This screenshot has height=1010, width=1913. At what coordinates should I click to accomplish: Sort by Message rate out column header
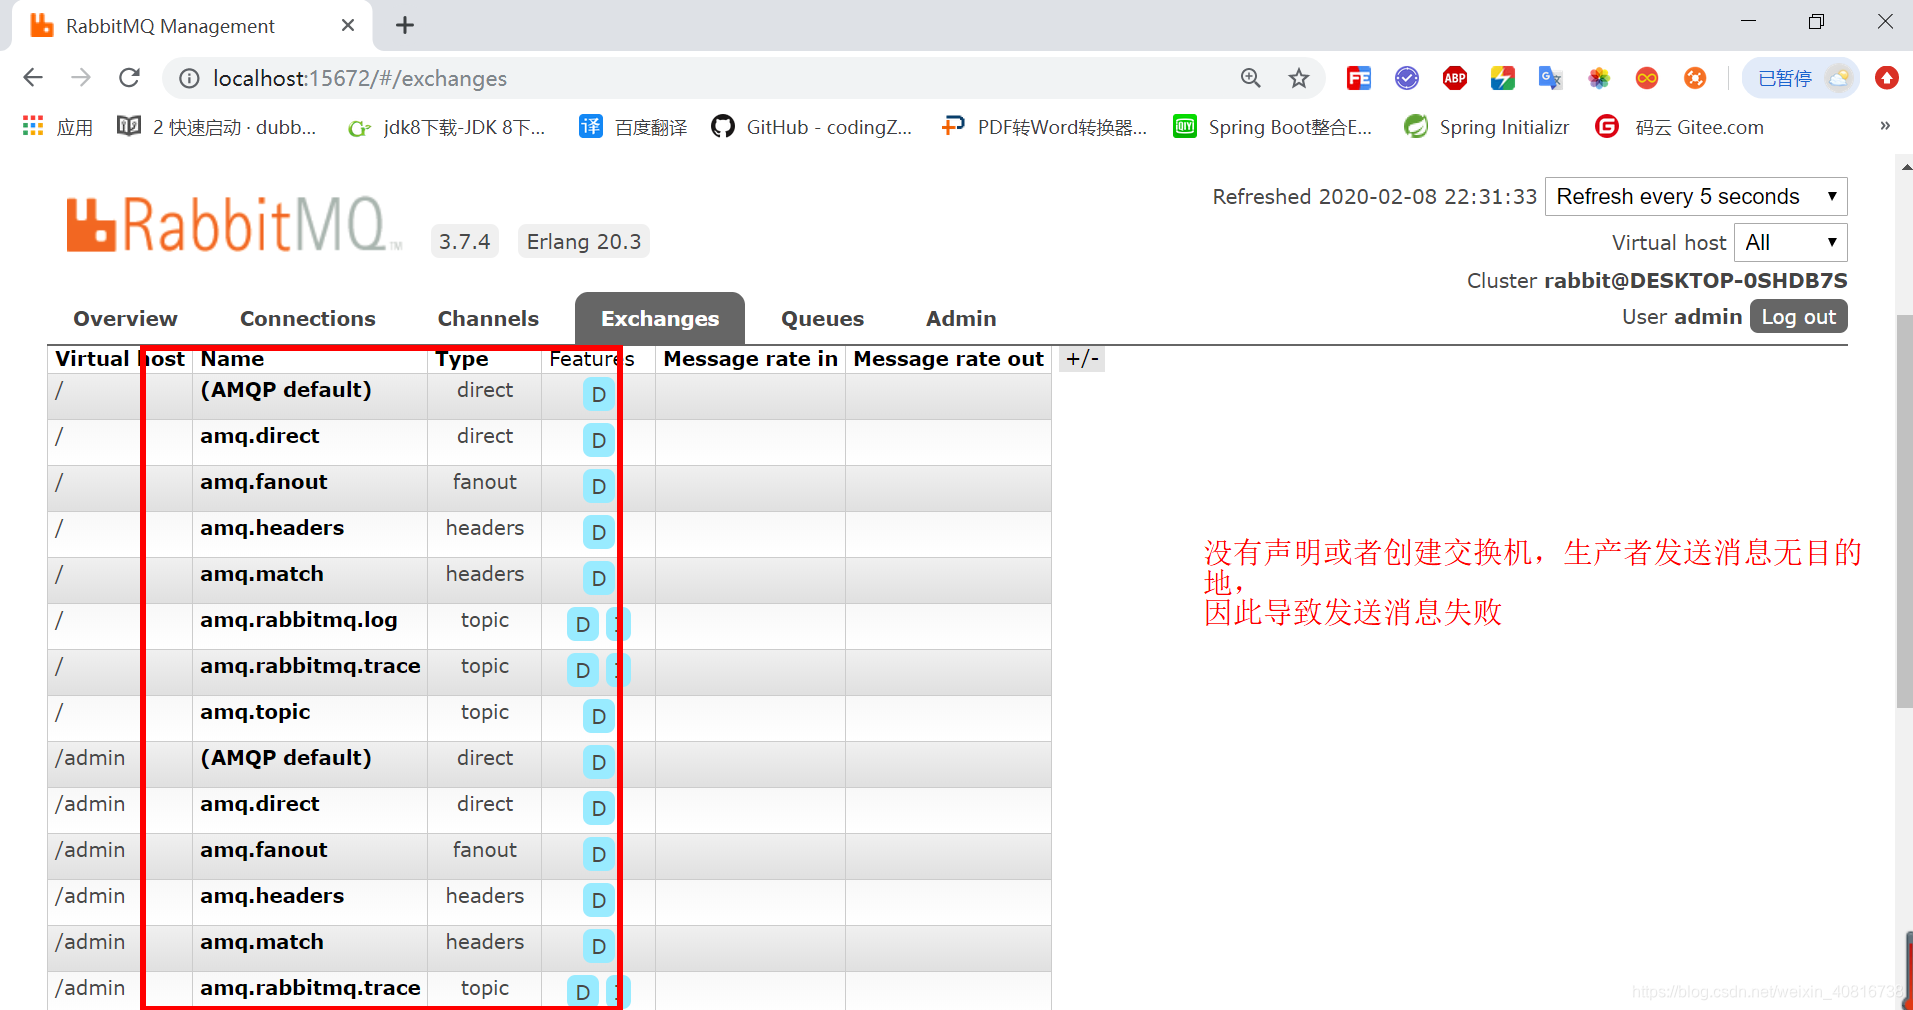pyautogui.click(x=948, y=359)
